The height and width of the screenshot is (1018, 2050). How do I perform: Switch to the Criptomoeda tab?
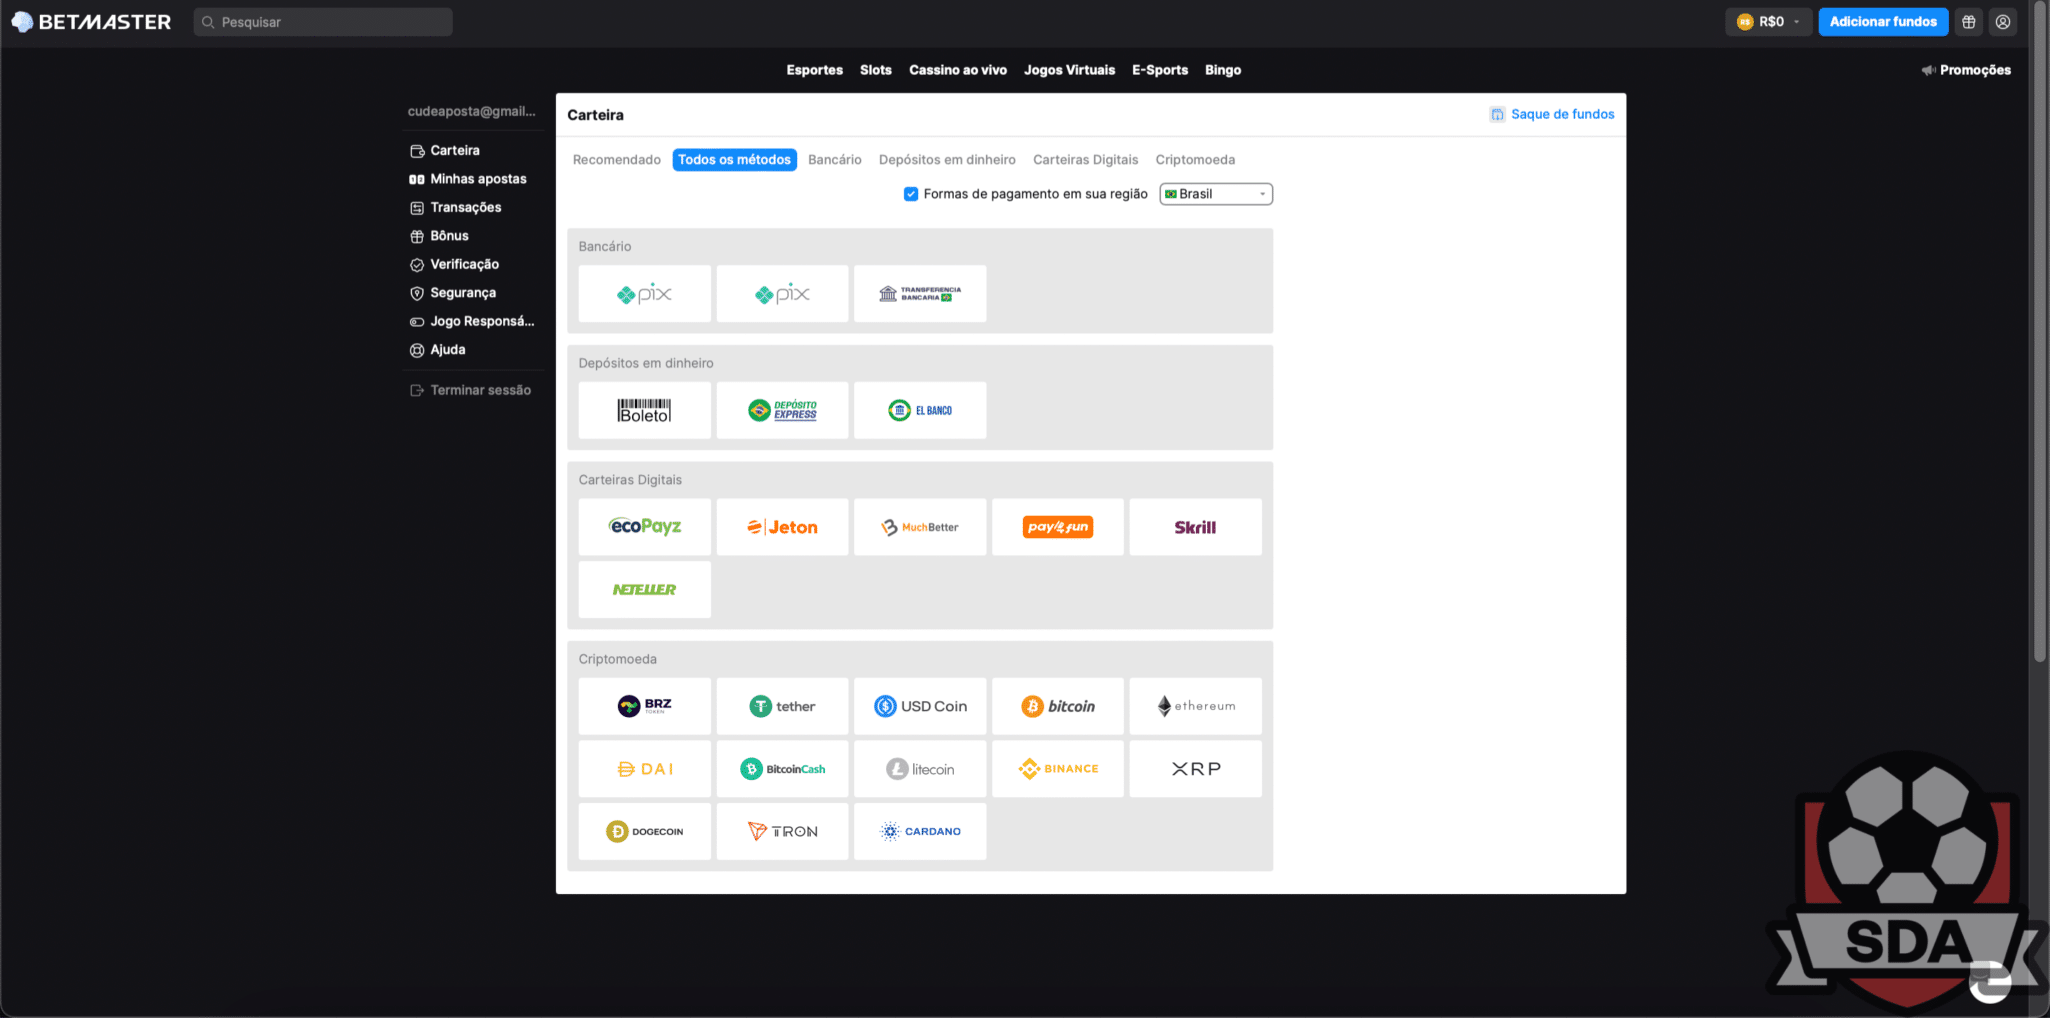point(1195,160)
